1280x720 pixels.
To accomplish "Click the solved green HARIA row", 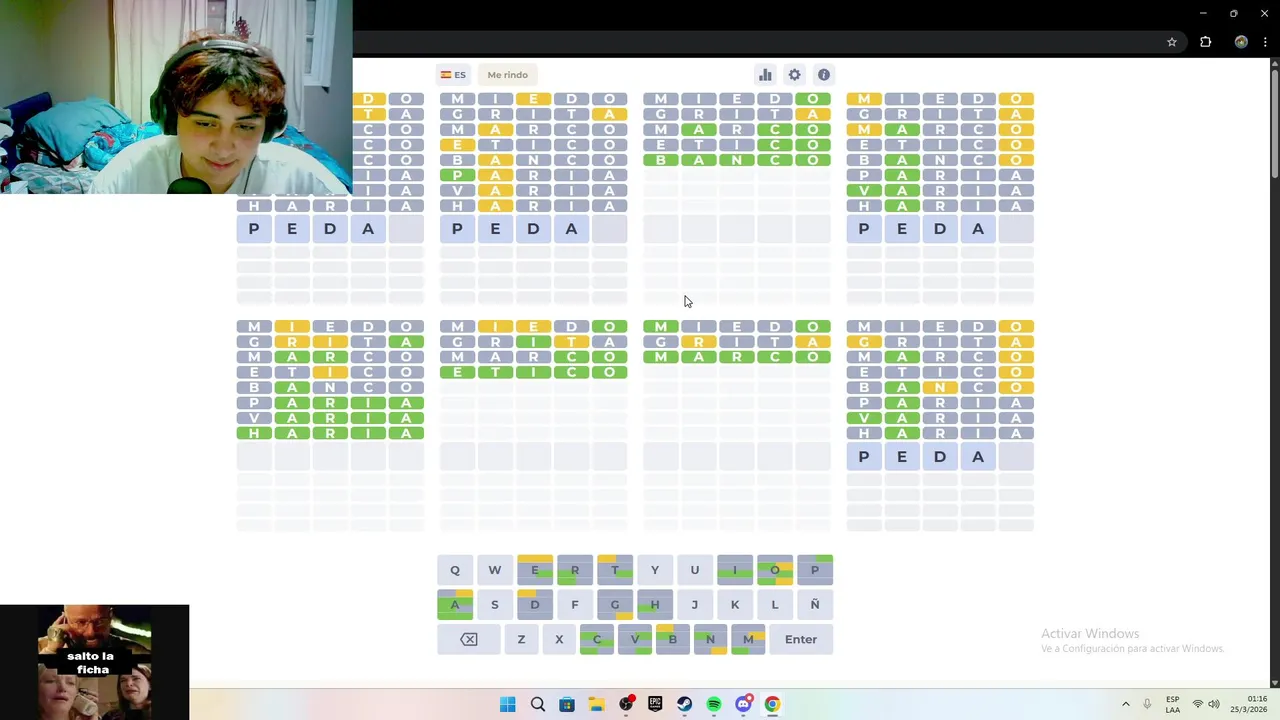I will pyautogui.click(x=330, y=433).
